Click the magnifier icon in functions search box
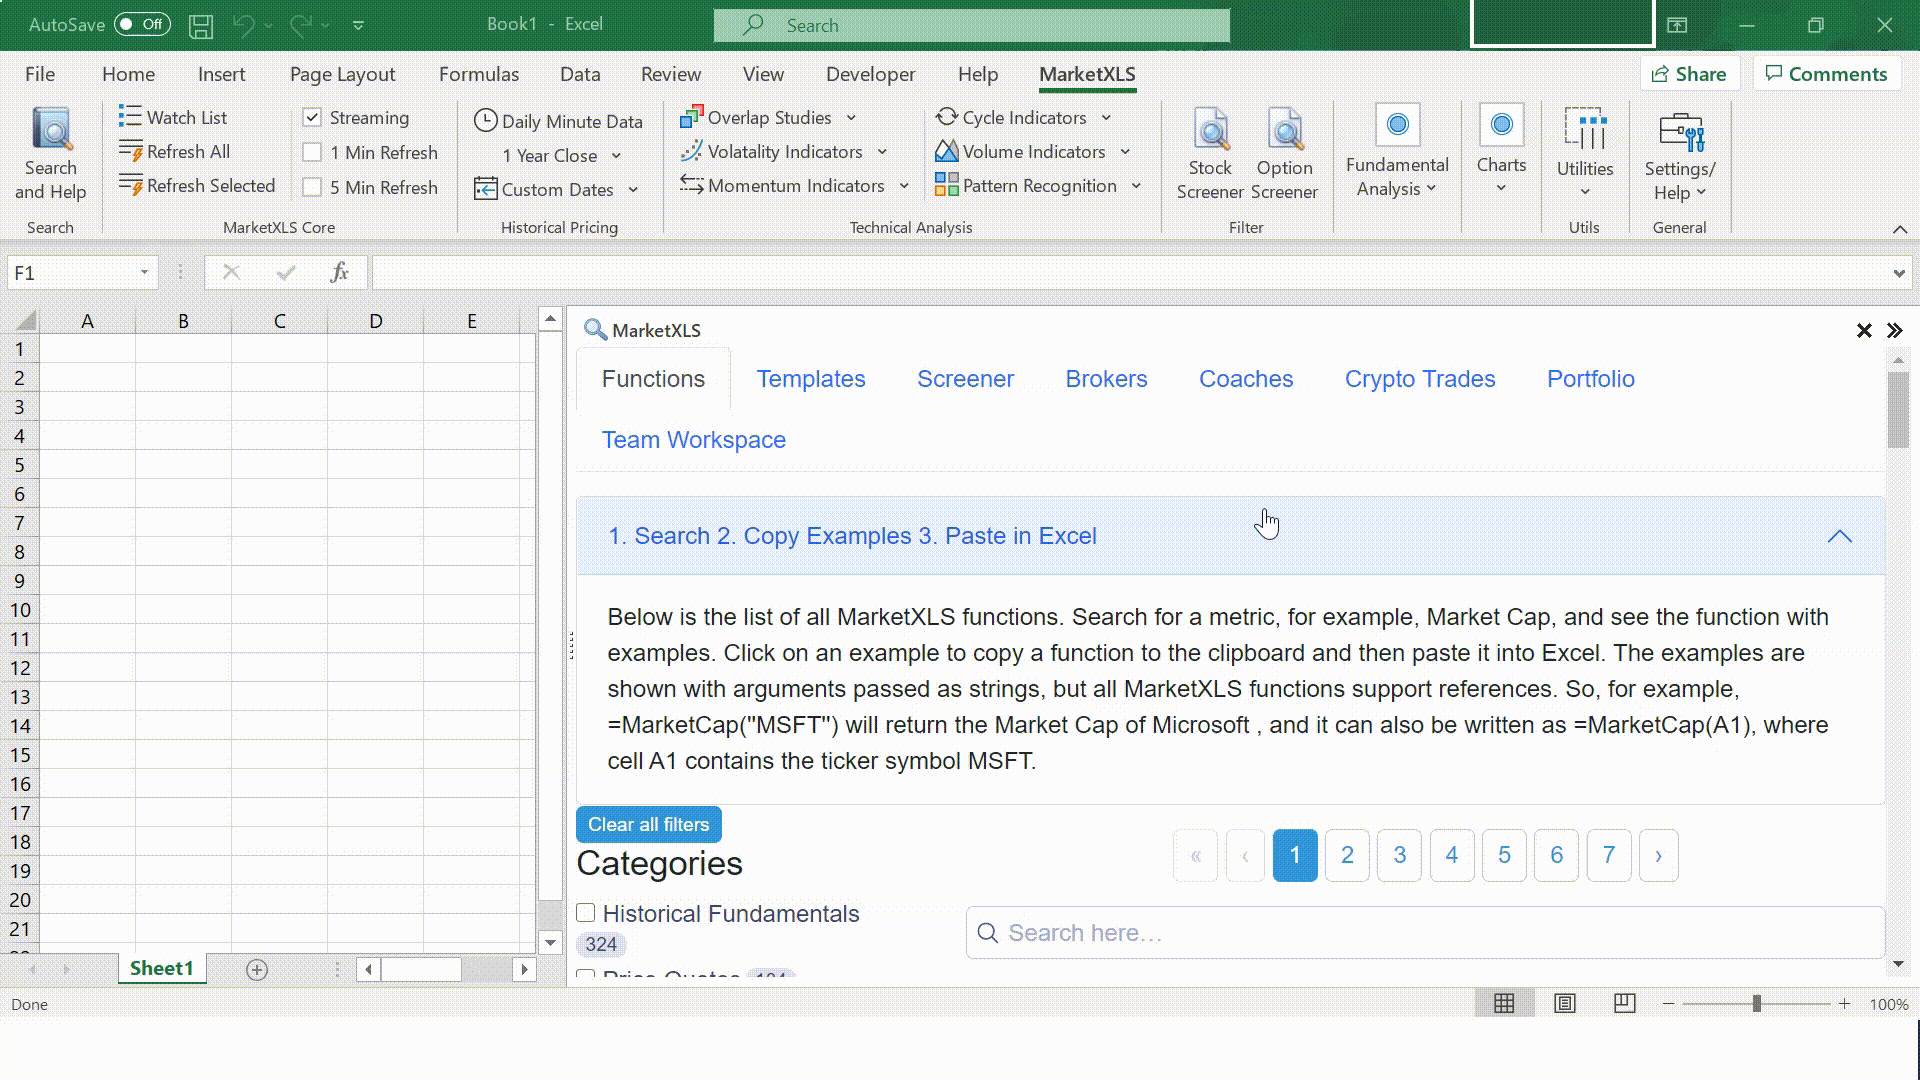This screenshot has width=1920, height=1080. pyautogui.click(x=988, y=933)
